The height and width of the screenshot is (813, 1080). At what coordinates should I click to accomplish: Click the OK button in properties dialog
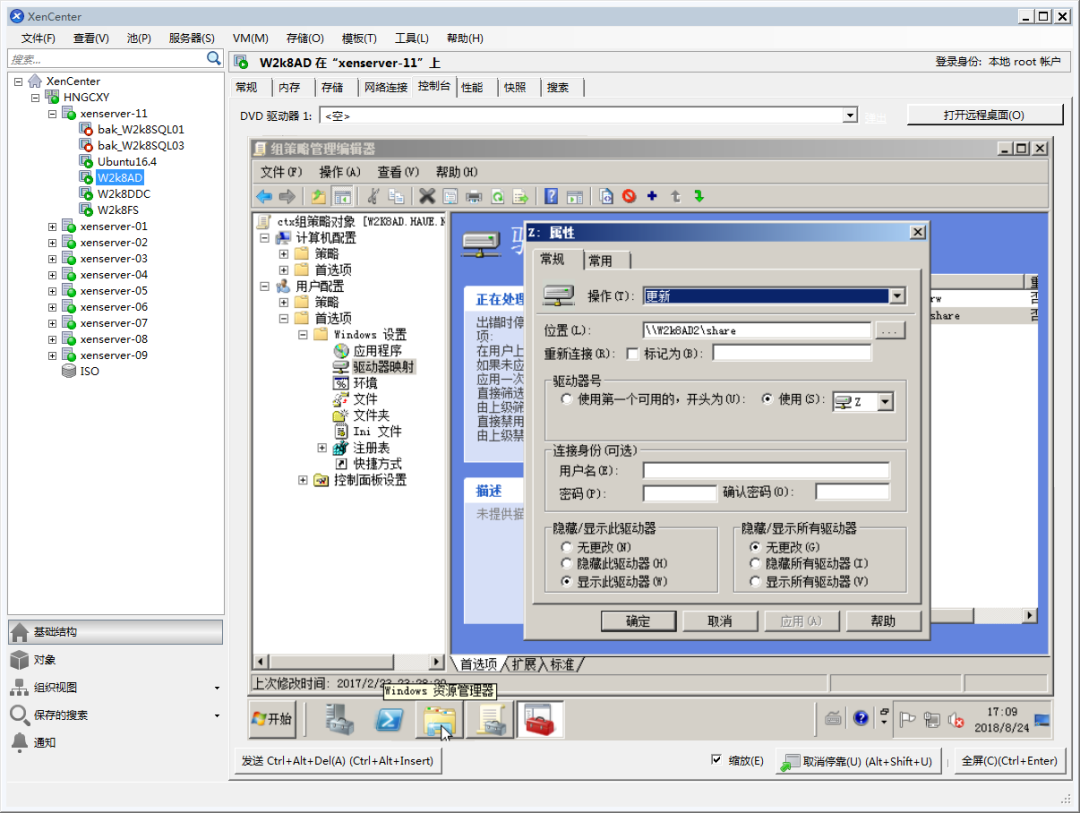click(x=638, y=621)
